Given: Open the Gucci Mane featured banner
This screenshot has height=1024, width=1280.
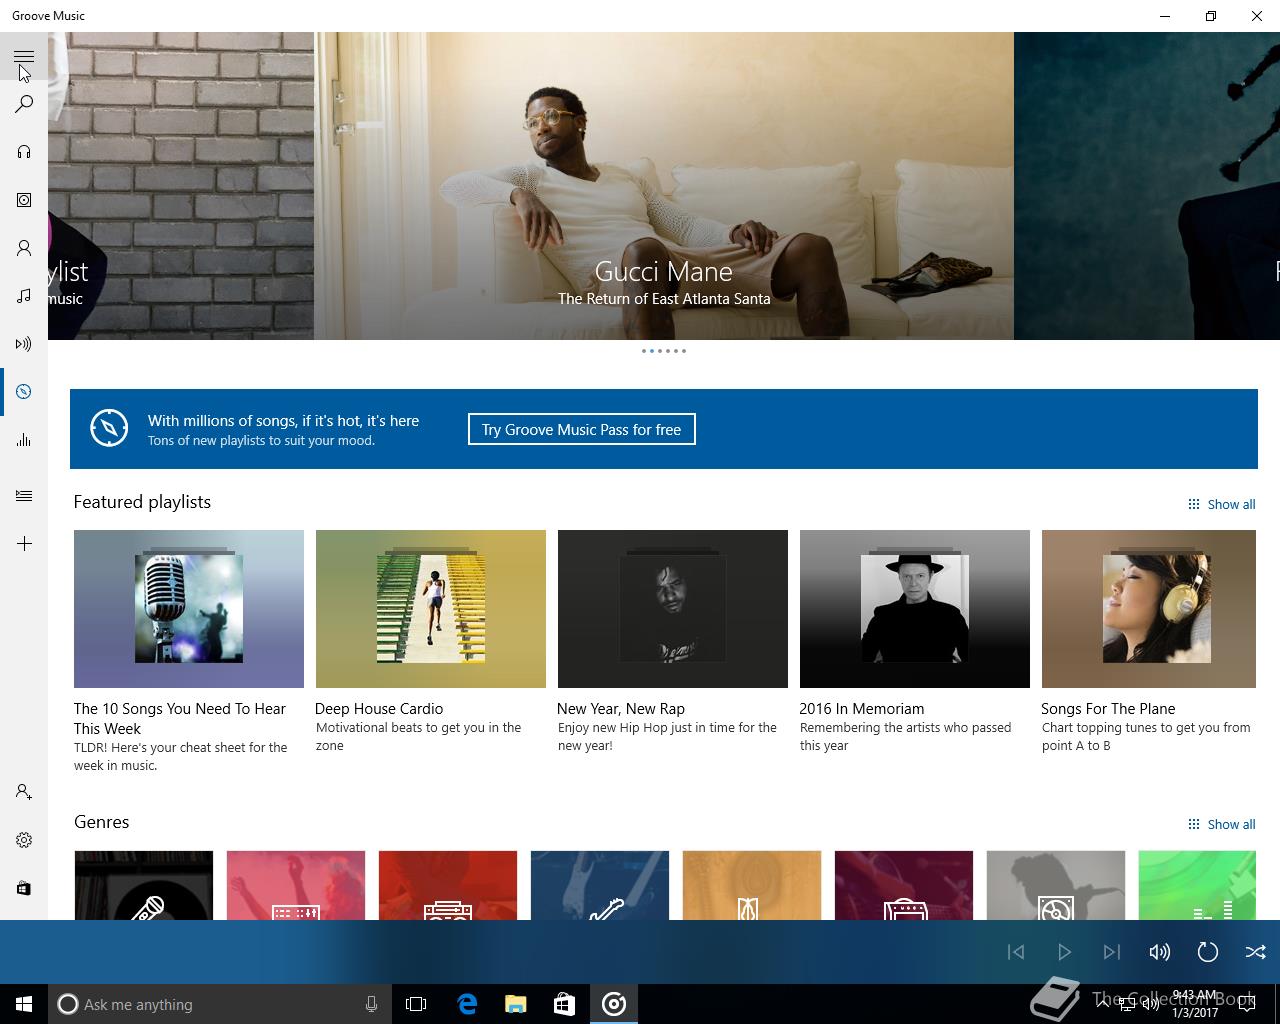Looking at the screenshot, I should click(x=664, y=186).
